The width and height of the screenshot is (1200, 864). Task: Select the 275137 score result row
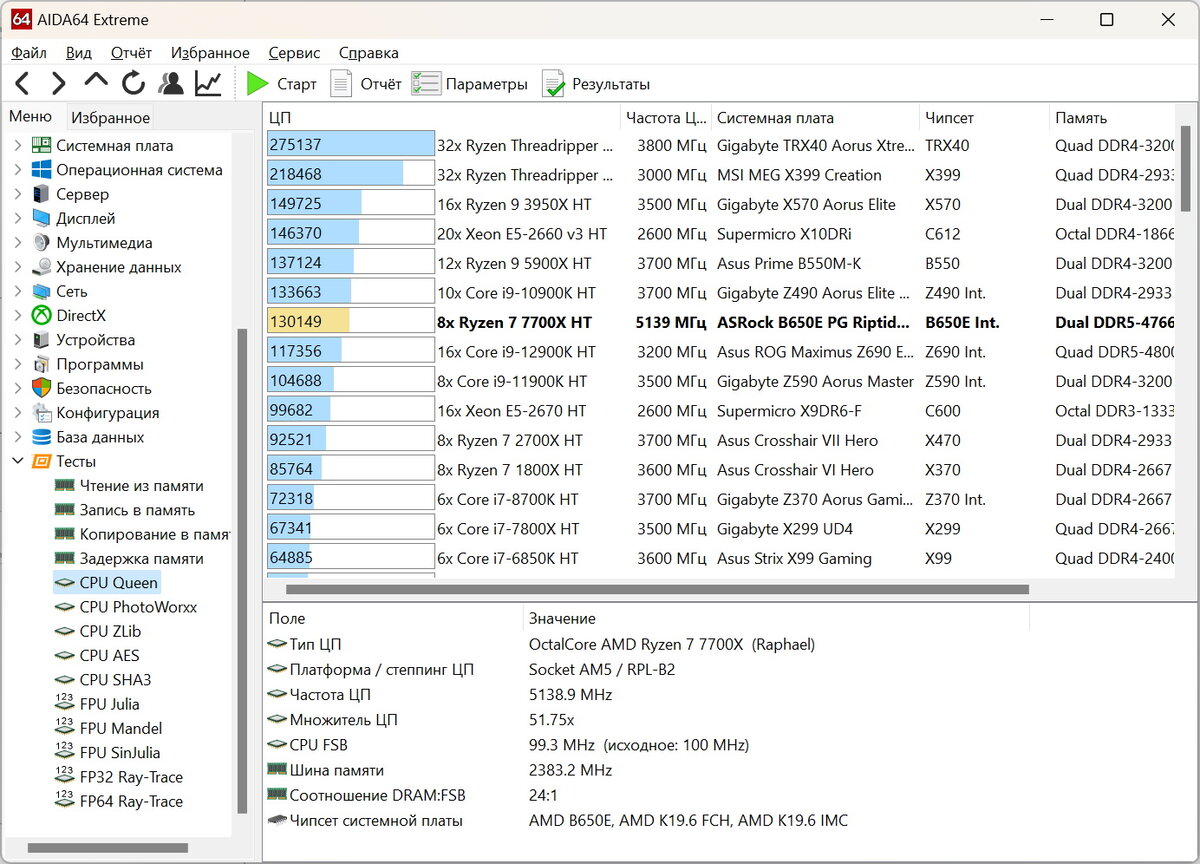(720, 145)
